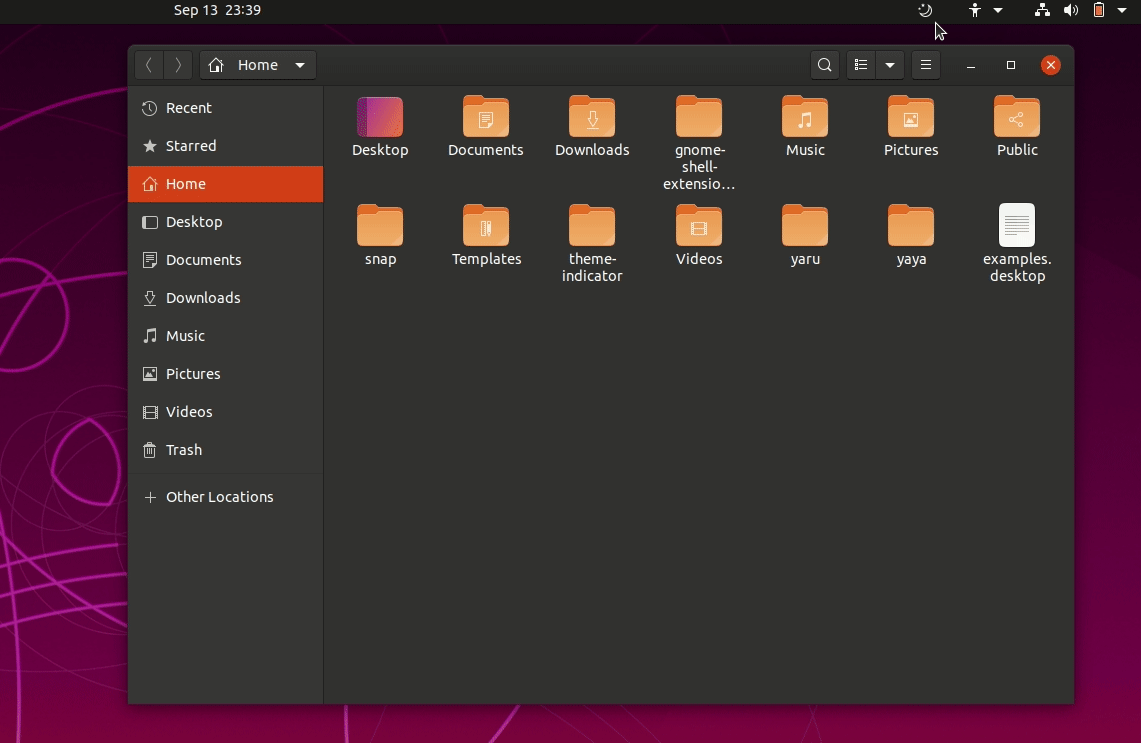The image size is (1141, 743).
Task: Open Trash from the sidebar
Action: 184,450
